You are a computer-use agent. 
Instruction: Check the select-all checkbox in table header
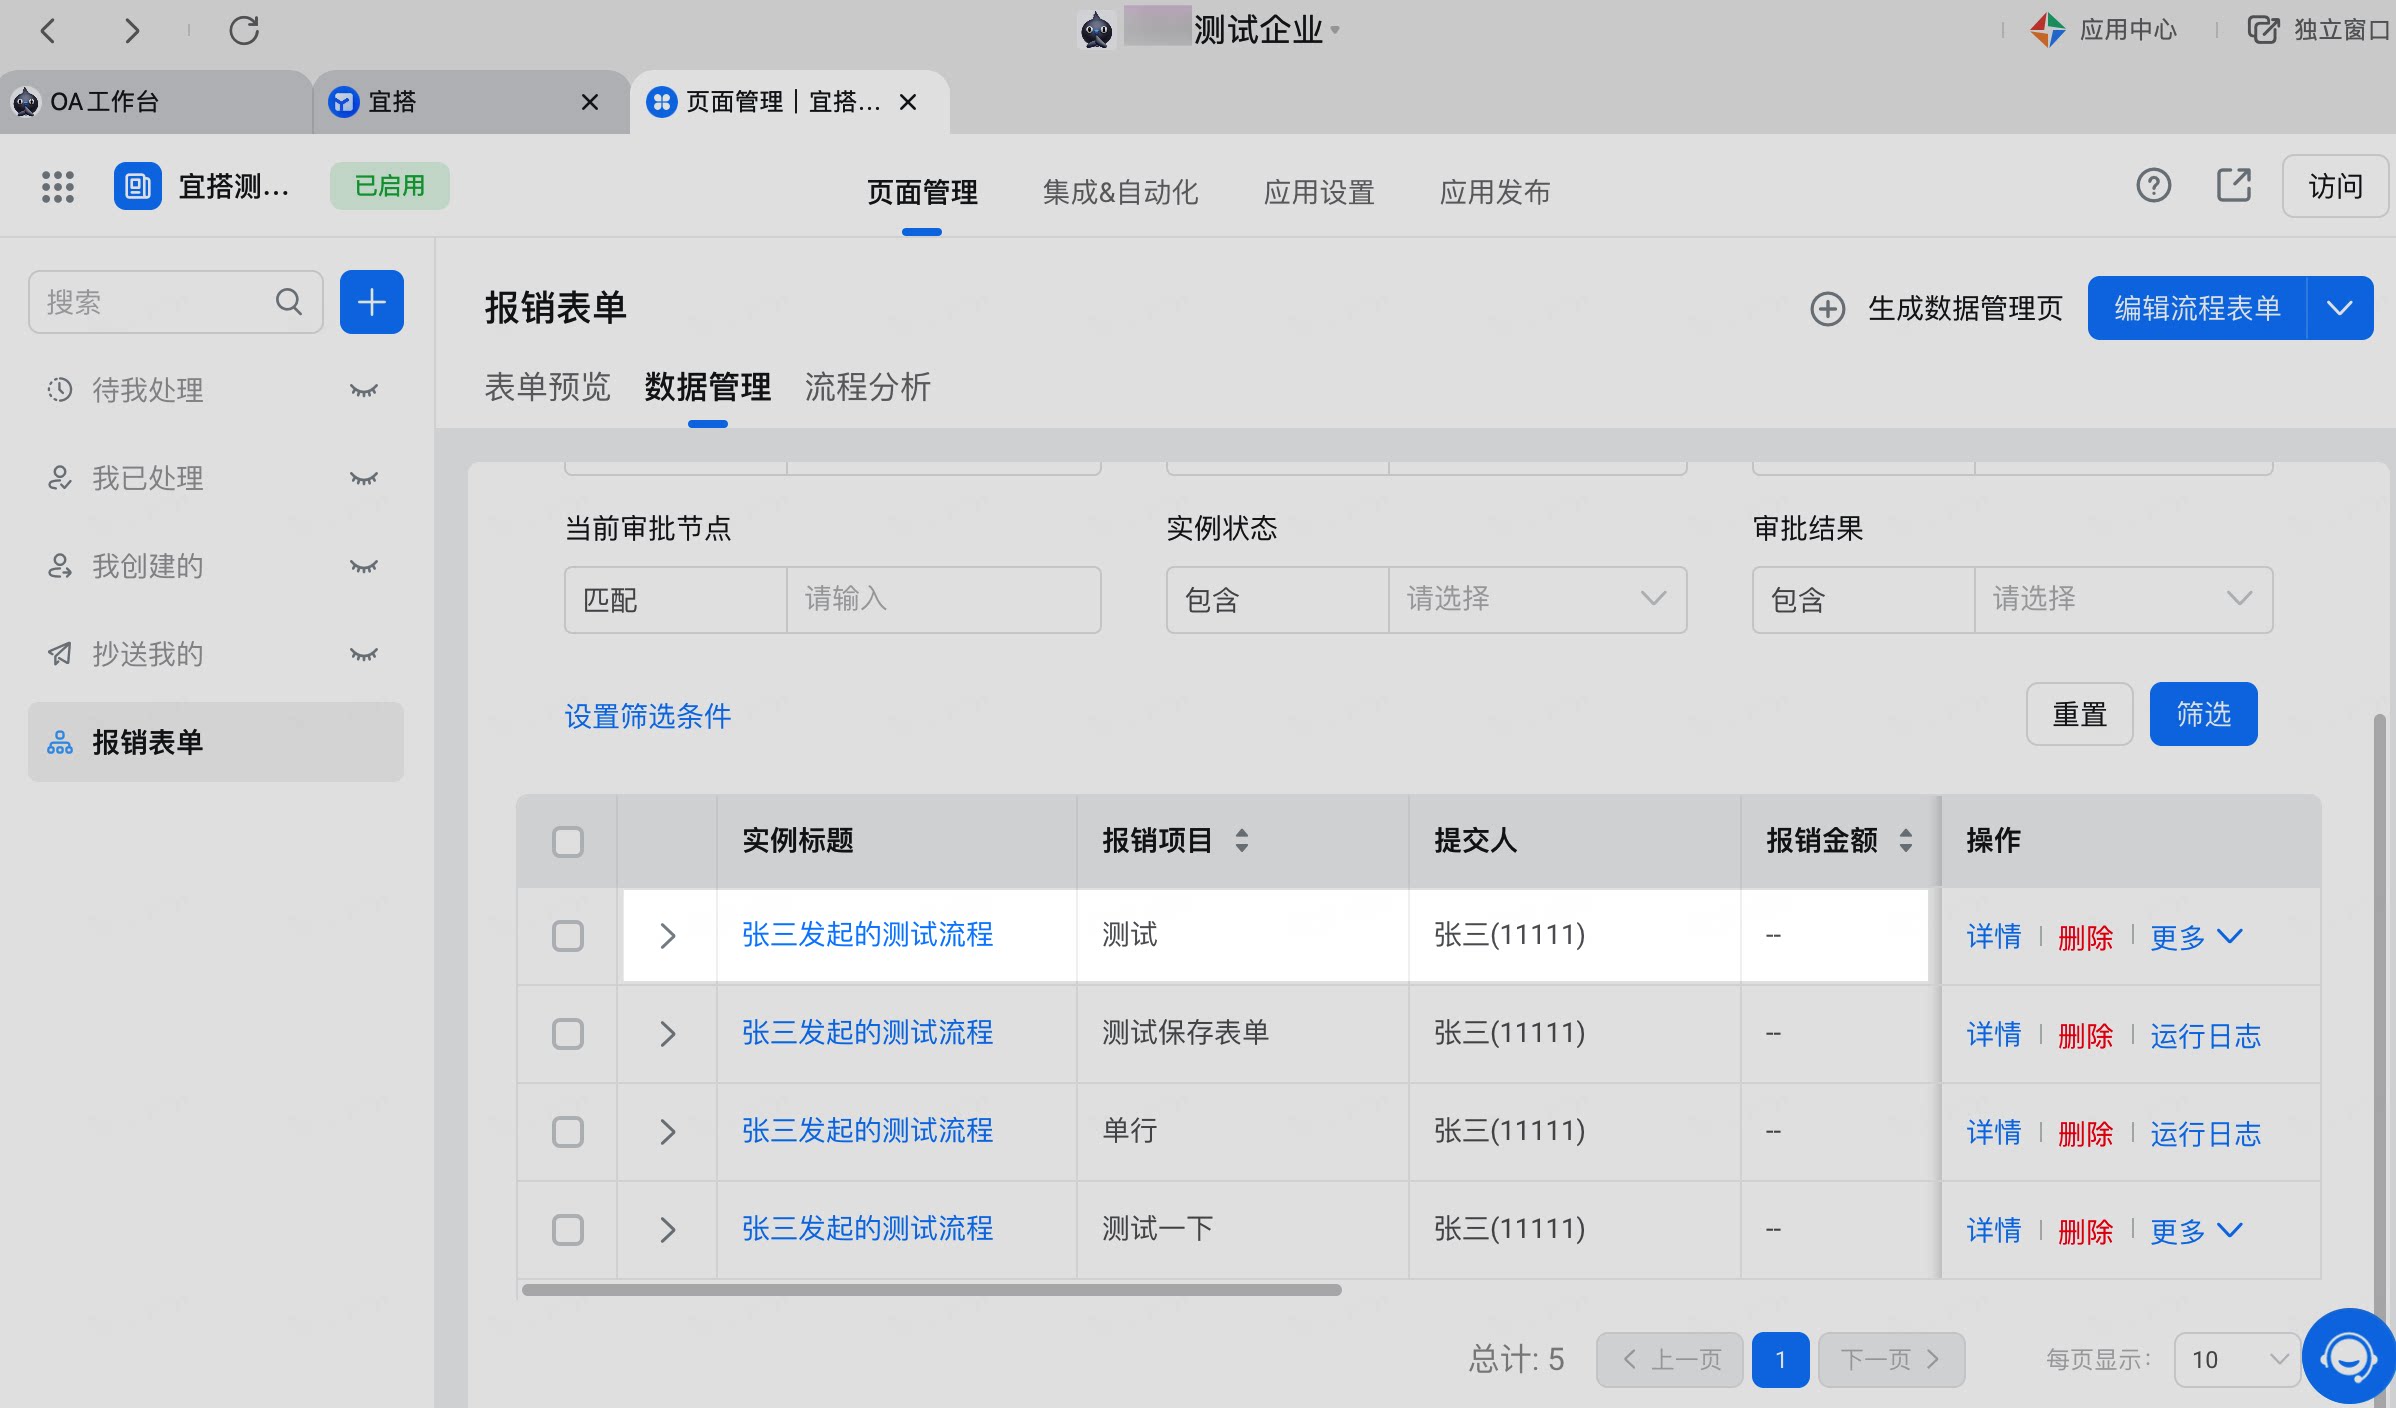pyautogui.click(x=568, y=842)
